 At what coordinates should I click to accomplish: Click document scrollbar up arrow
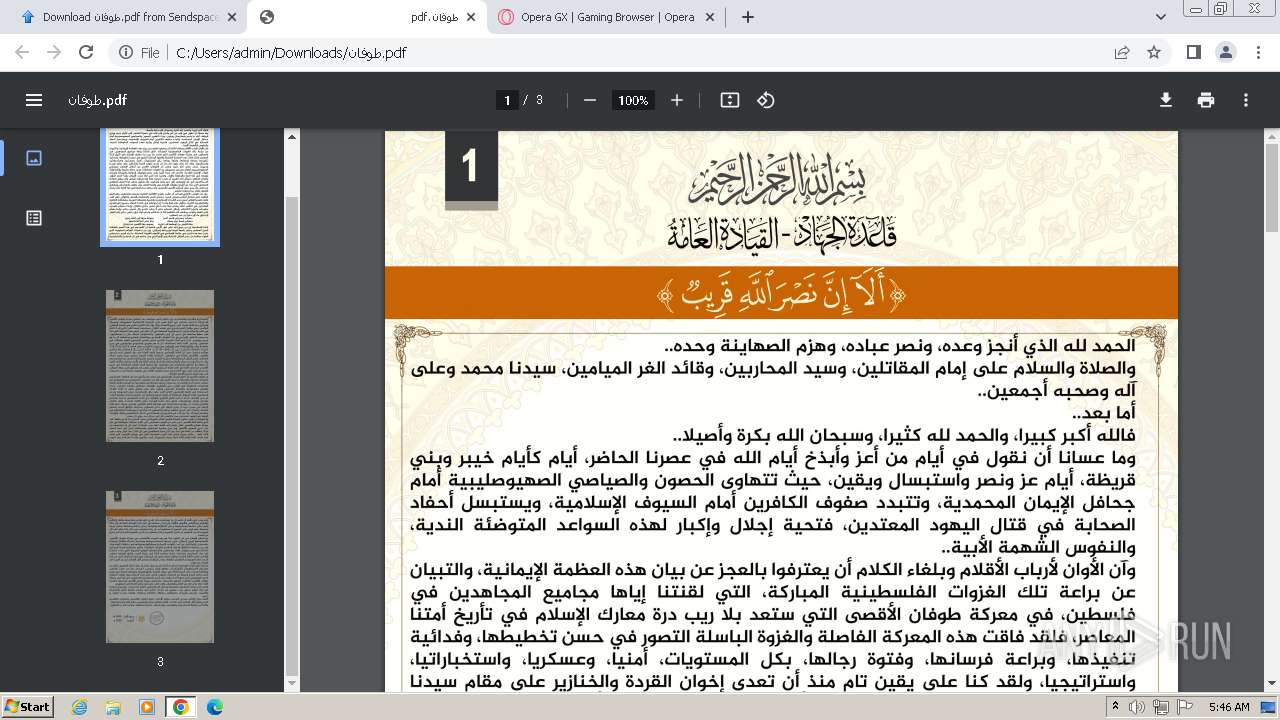[x=1271, y=137]
